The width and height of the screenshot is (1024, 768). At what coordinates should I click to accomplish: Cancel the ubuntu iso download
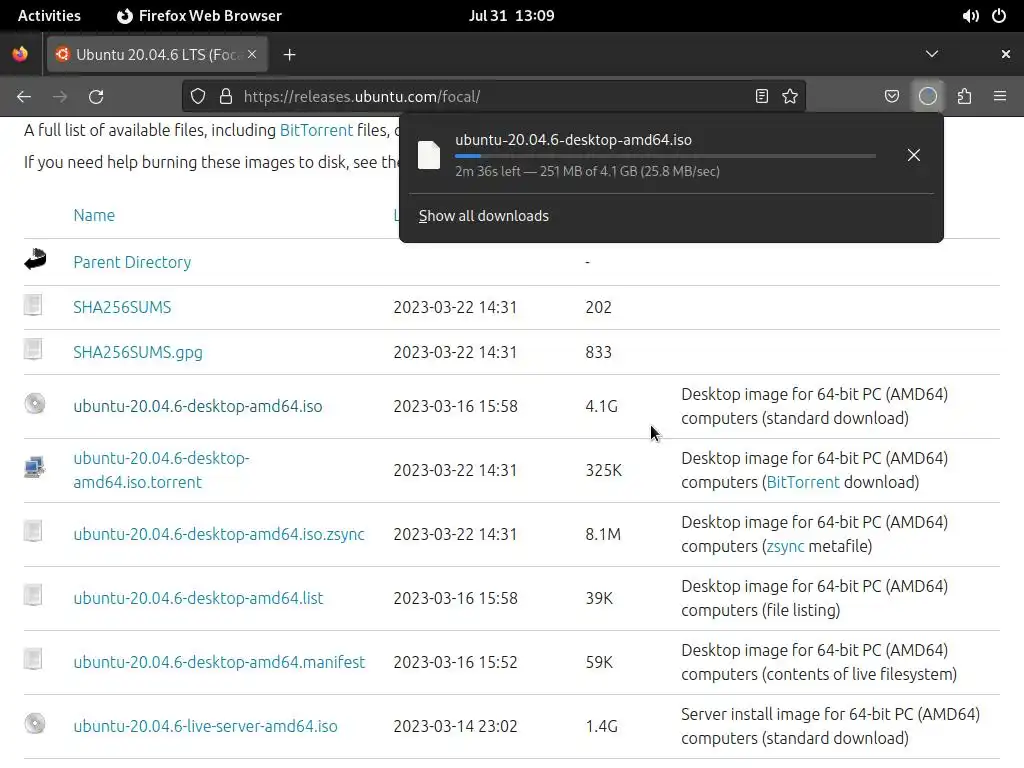914,155
